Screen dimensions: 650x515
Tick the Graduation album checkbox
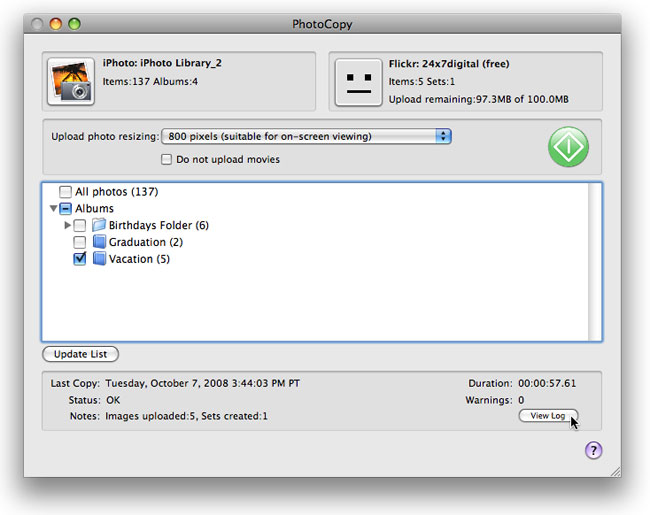(x=80, y=242)
